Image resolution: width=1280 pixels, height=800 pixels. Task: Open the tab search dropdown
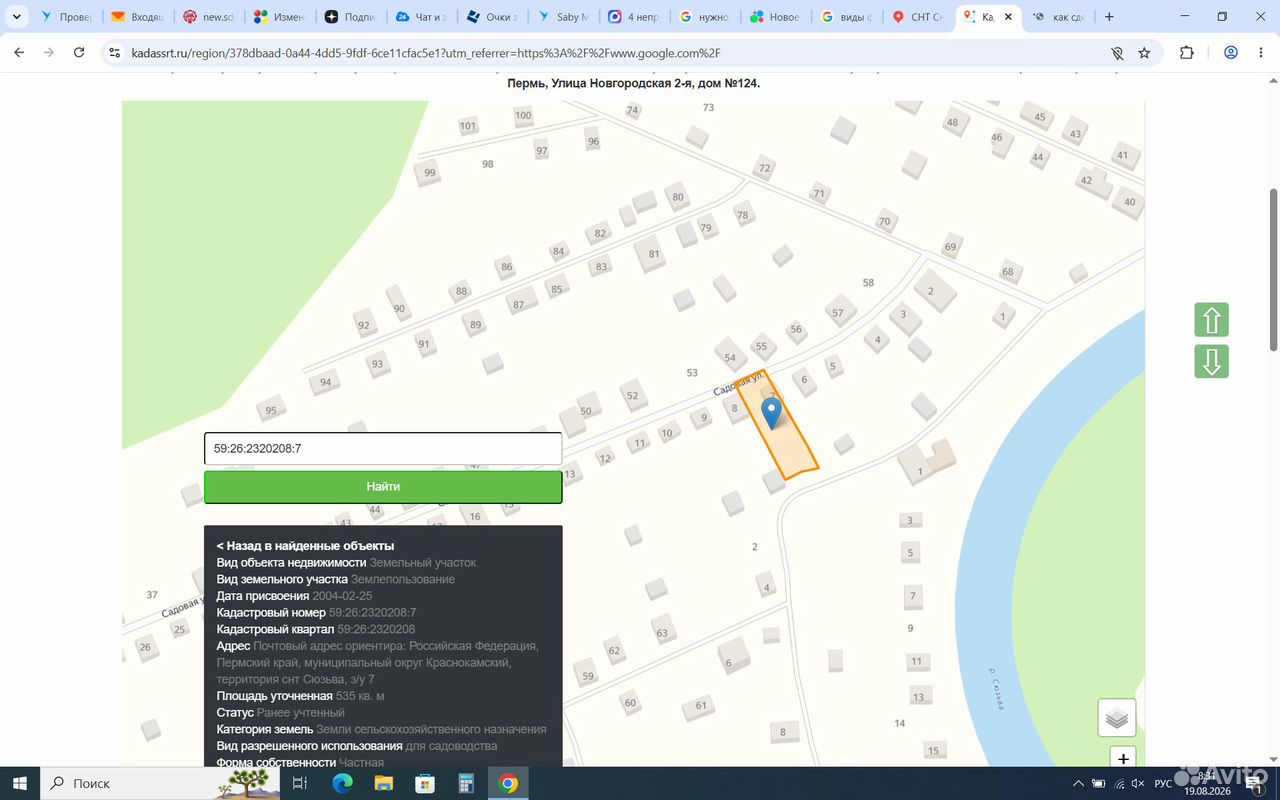click(x=16, y=17)
